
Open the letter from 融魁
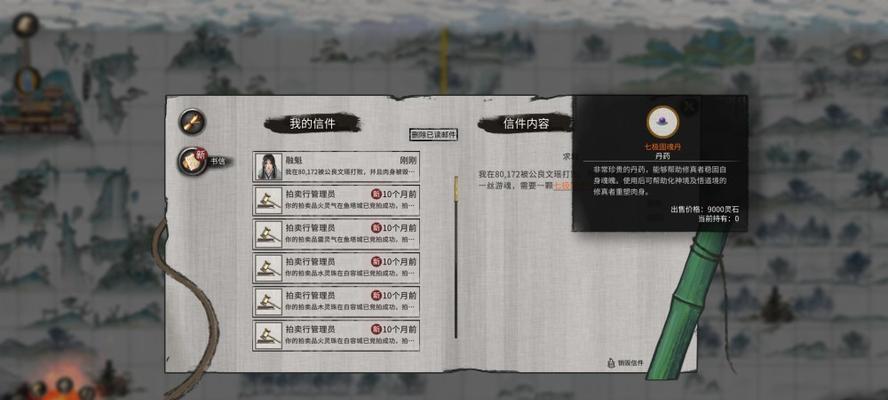(336, 166)
